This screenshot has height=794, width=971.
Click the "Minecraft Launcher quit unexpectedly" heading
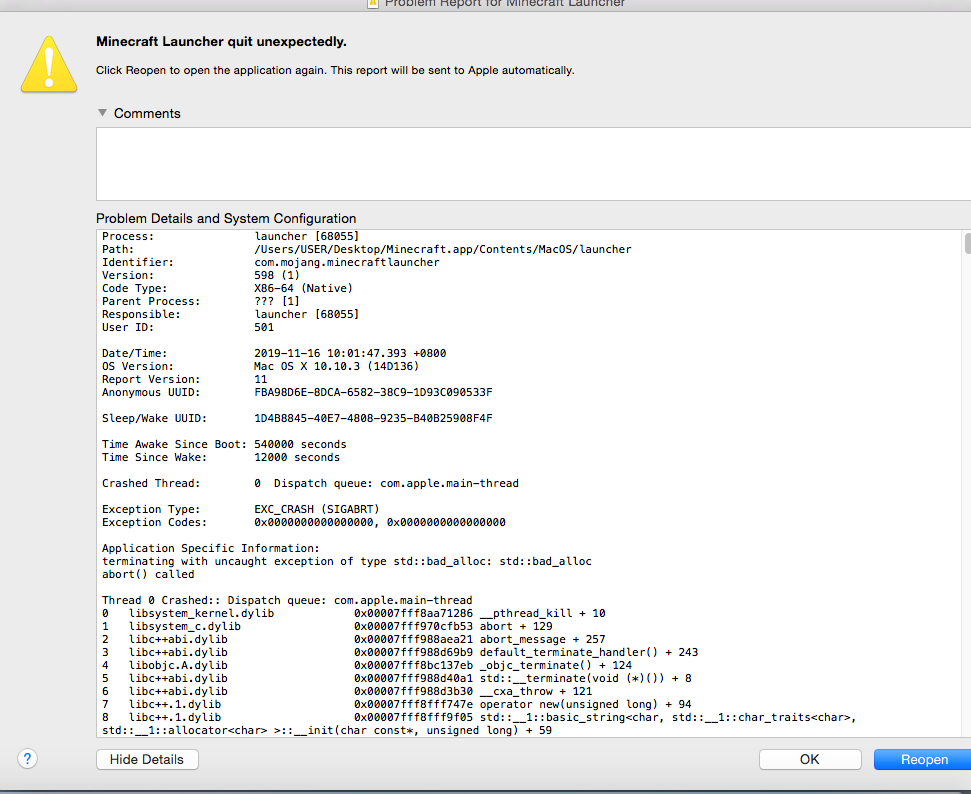point(221,41)
